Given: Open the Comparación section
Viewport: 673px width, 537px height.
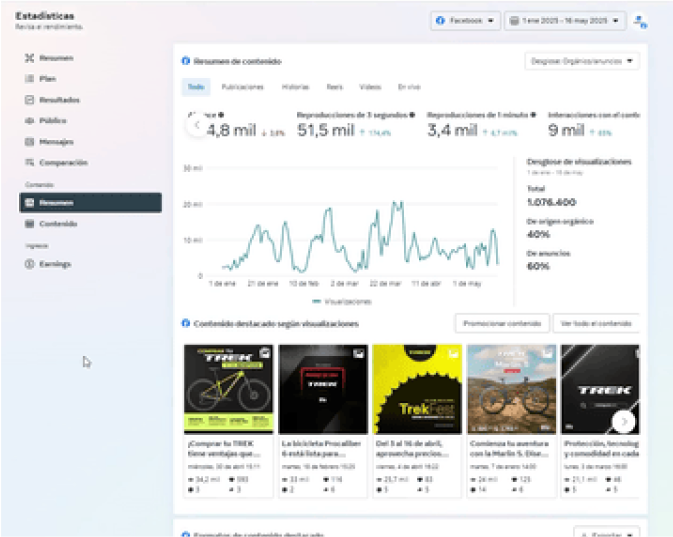Looking at the screenshot, I should coord(62,163).
